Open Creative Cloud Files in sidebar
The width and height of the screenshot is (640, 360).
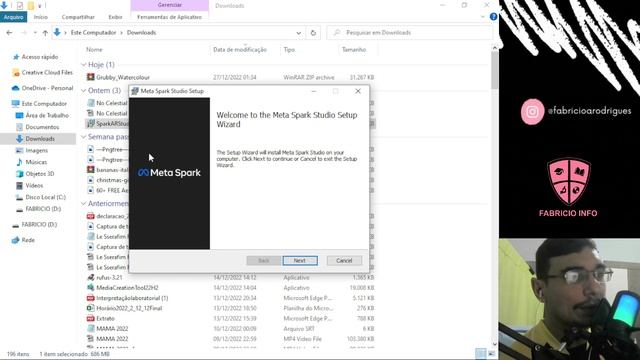click(x=47, y=72)
